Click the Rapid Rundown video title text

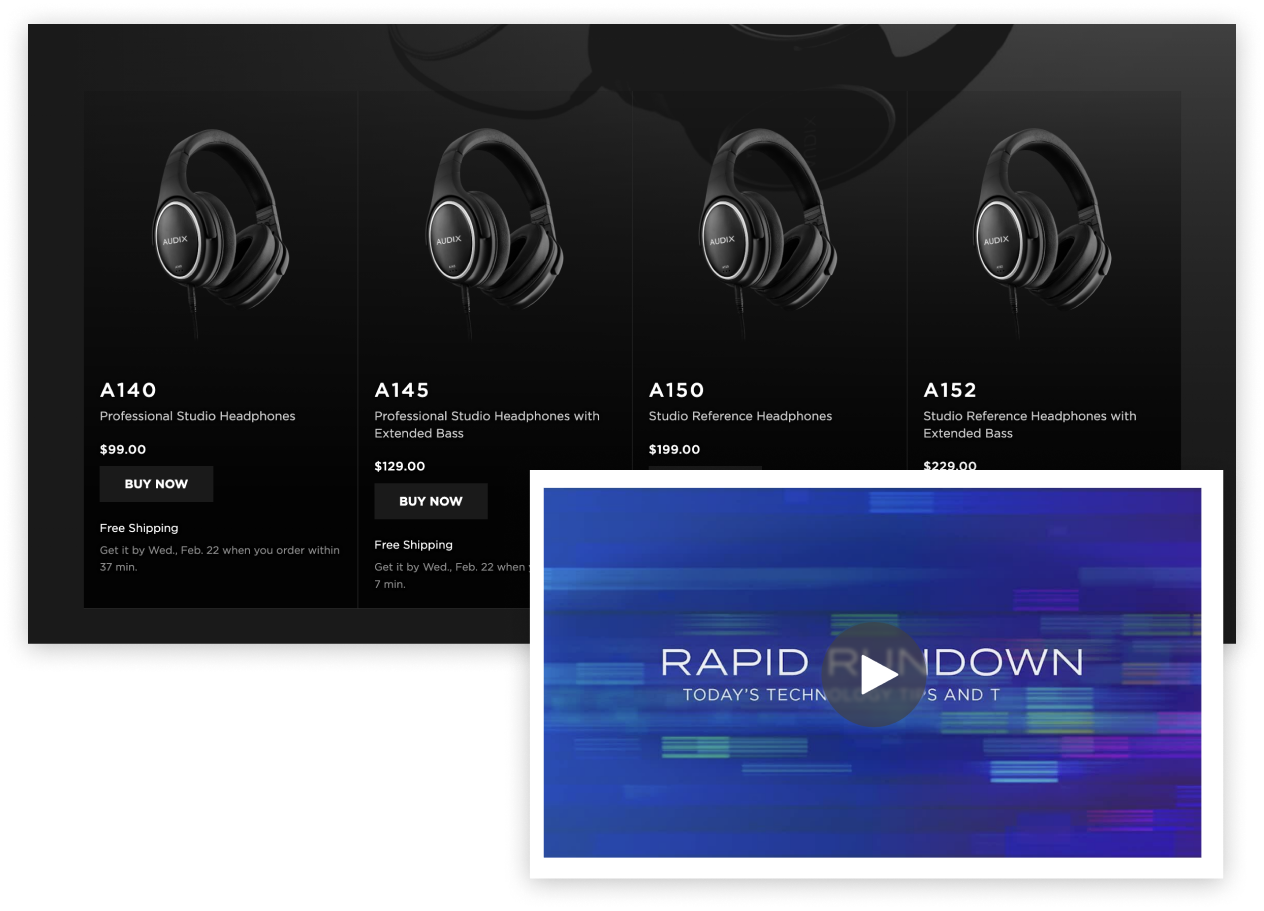872,663
